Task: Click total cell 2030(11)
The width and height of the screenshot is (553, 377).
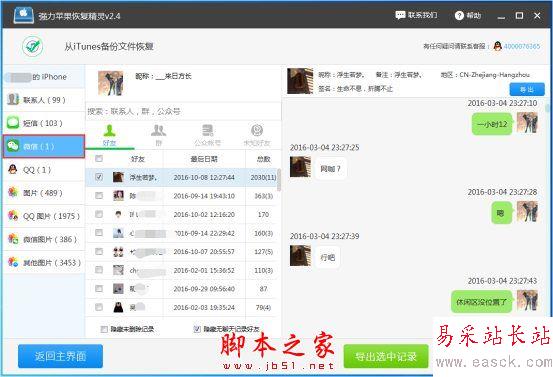Action: click(x=263, y=177)
